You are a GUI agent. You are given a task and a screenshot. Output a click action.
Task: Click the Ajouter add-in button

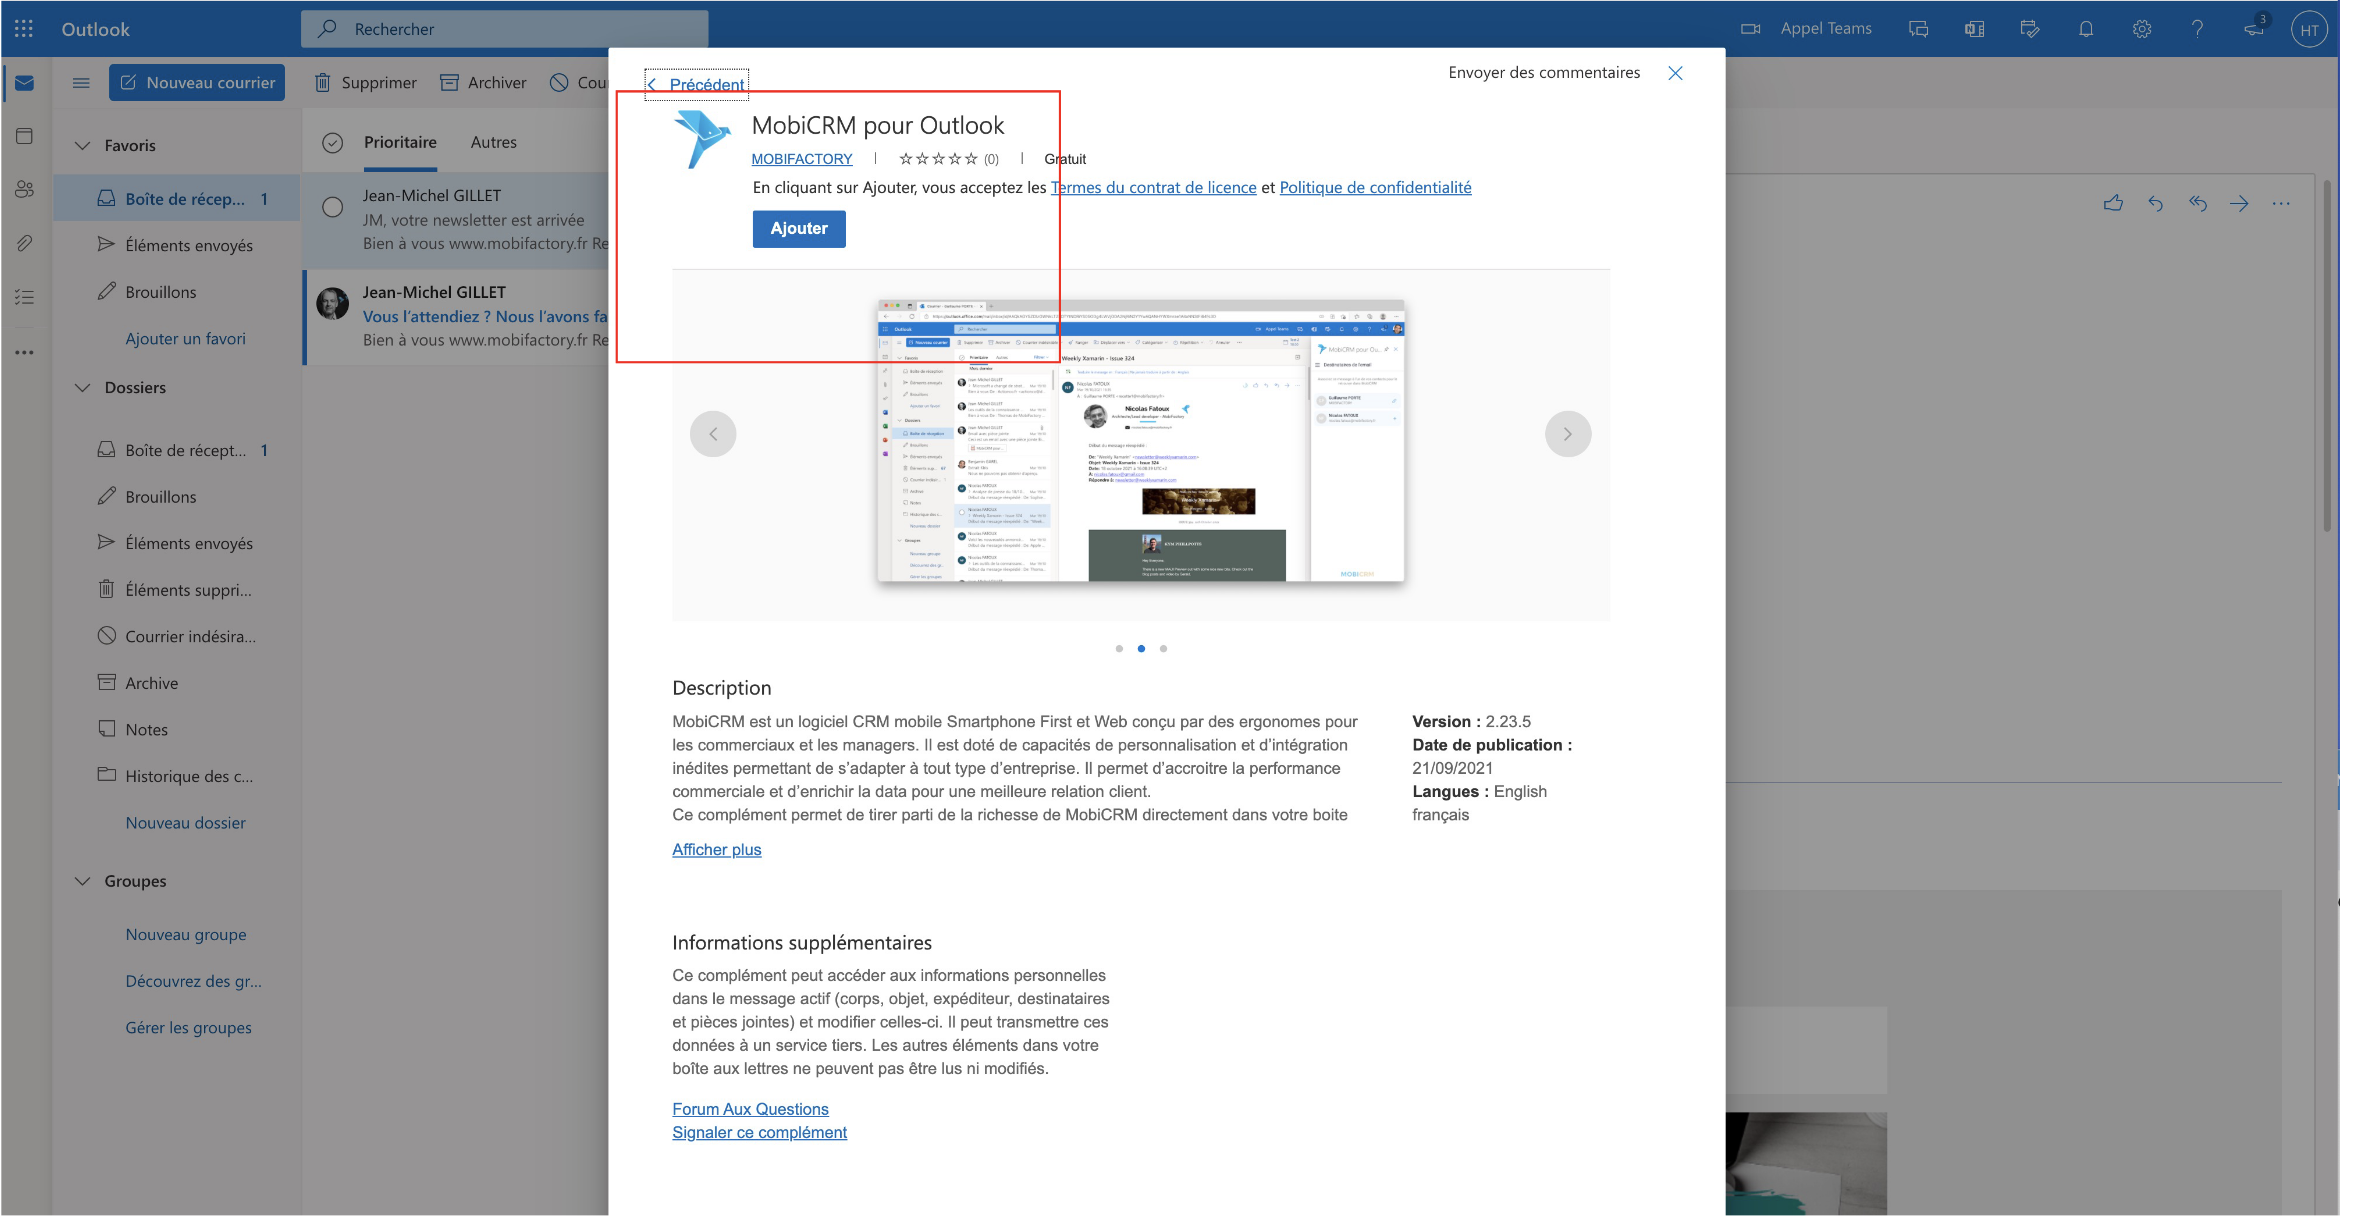click(798, 229)
